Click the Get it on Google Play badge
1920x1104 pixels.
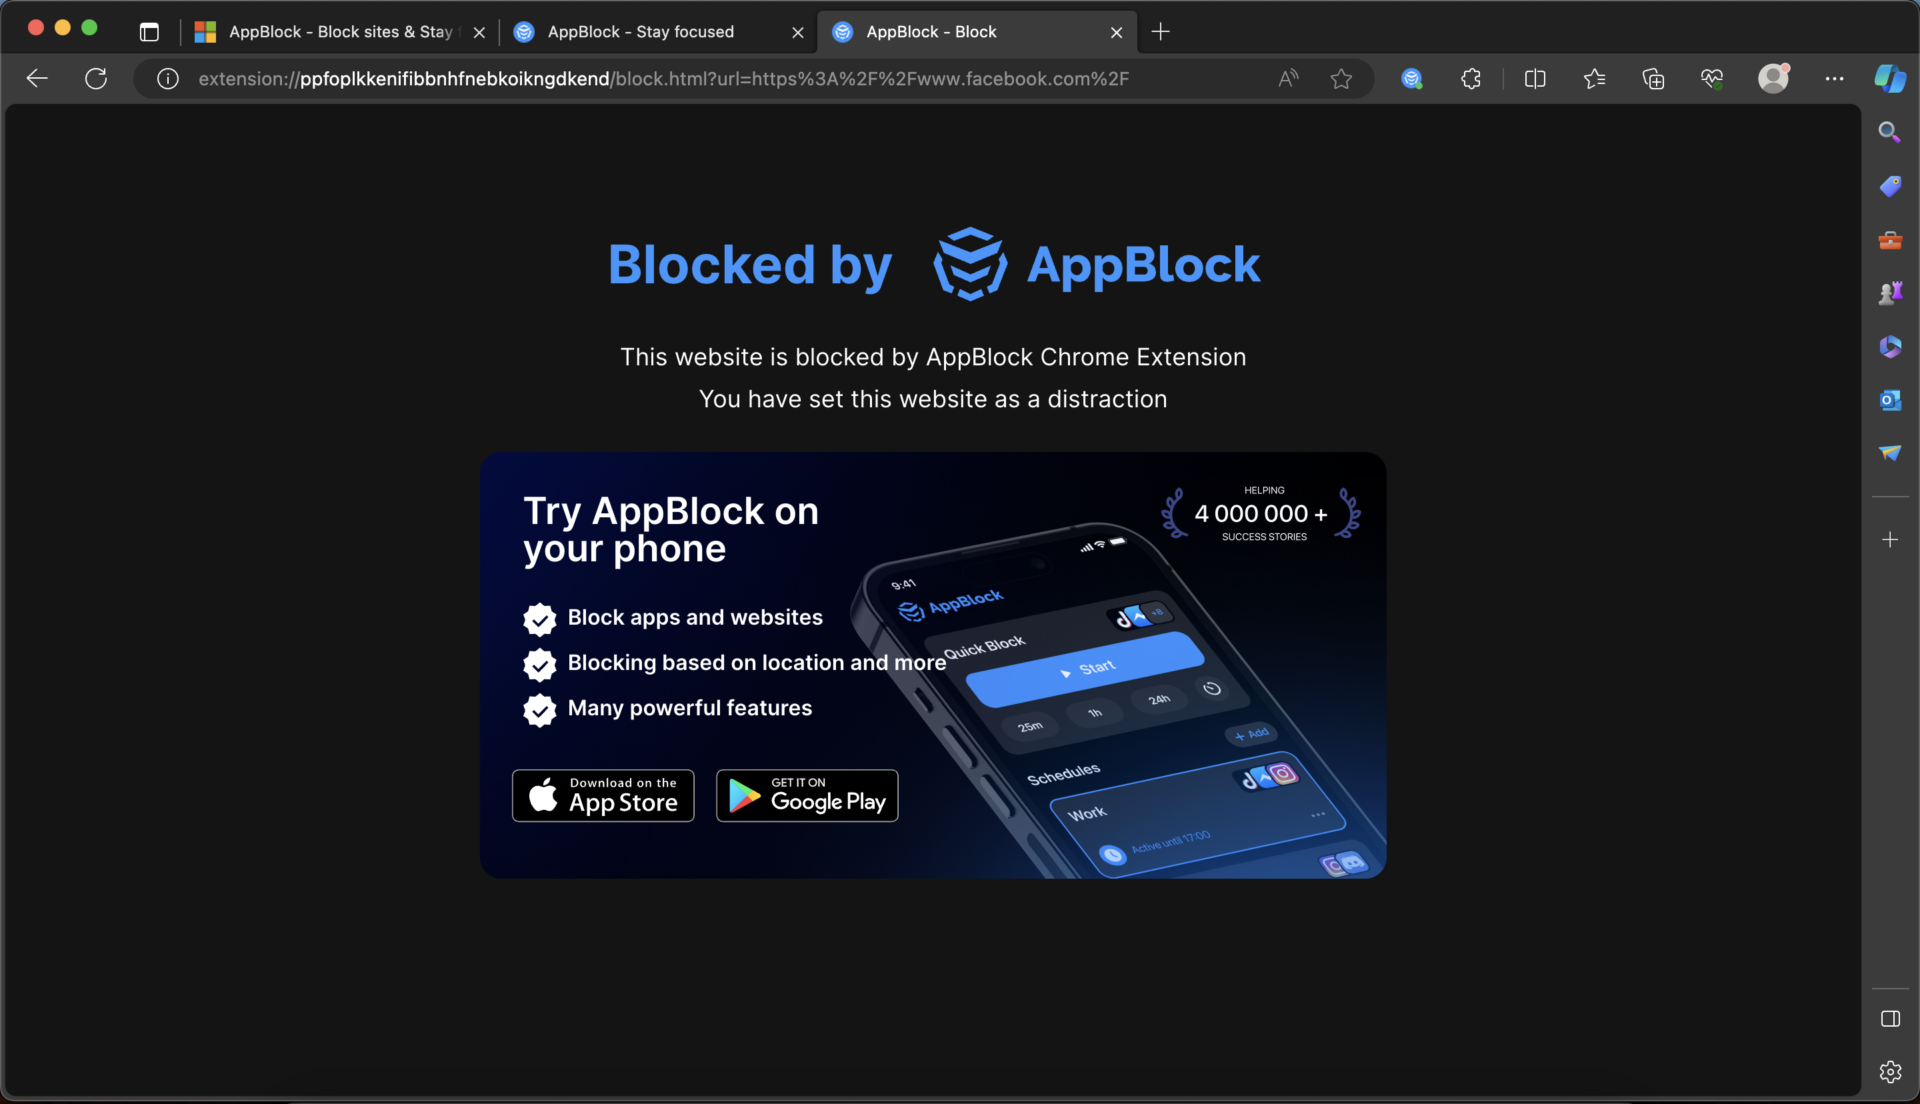coord(806,795)
